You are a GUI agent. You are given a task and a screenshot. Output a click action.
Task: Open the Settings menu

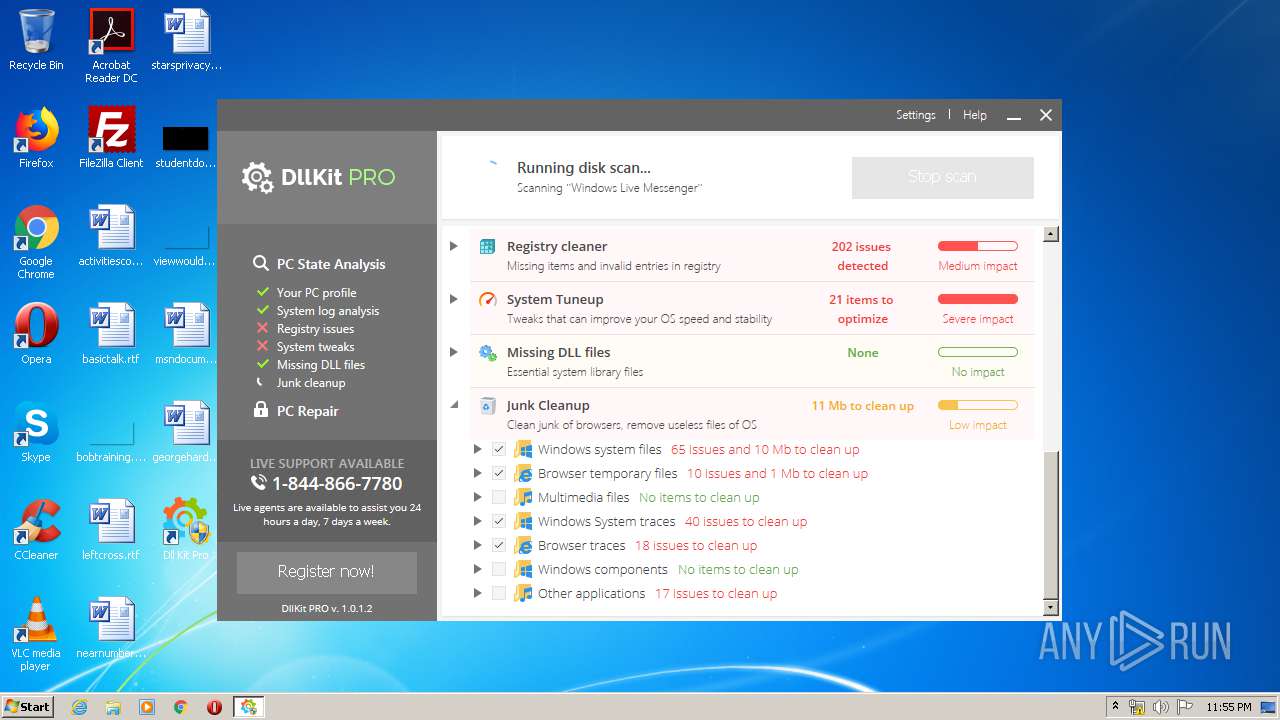[x=916, y=115]
